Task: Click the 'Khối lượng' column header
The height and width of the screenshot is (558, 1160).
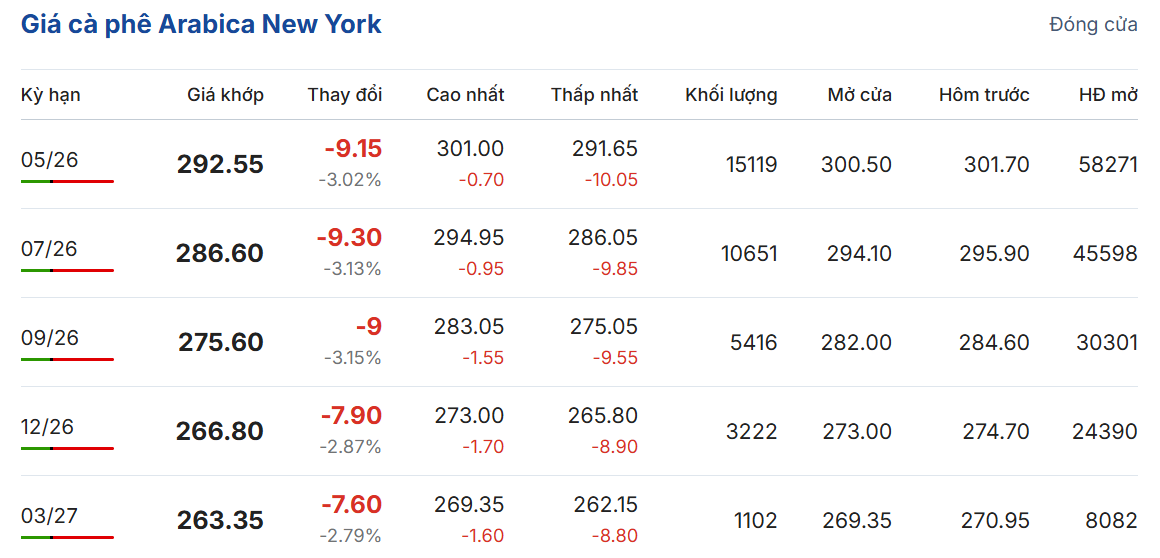Action: point(731,95)
